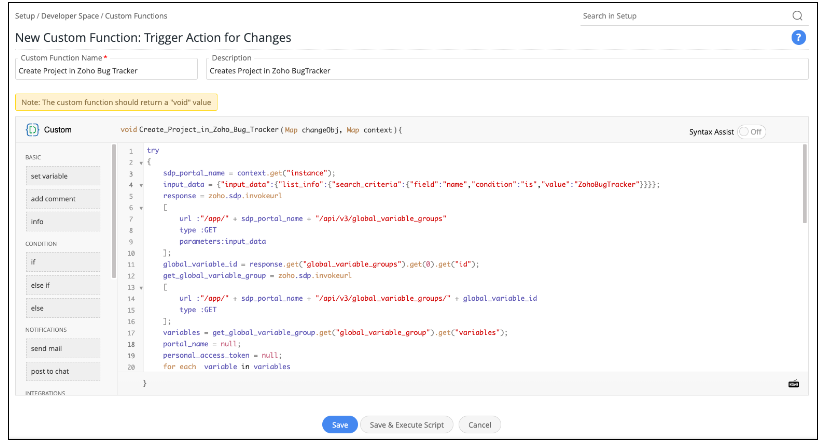Click the search magnifier icon in Setup
The height and width of the screenshot is (448, 828).
coord(797,16)
